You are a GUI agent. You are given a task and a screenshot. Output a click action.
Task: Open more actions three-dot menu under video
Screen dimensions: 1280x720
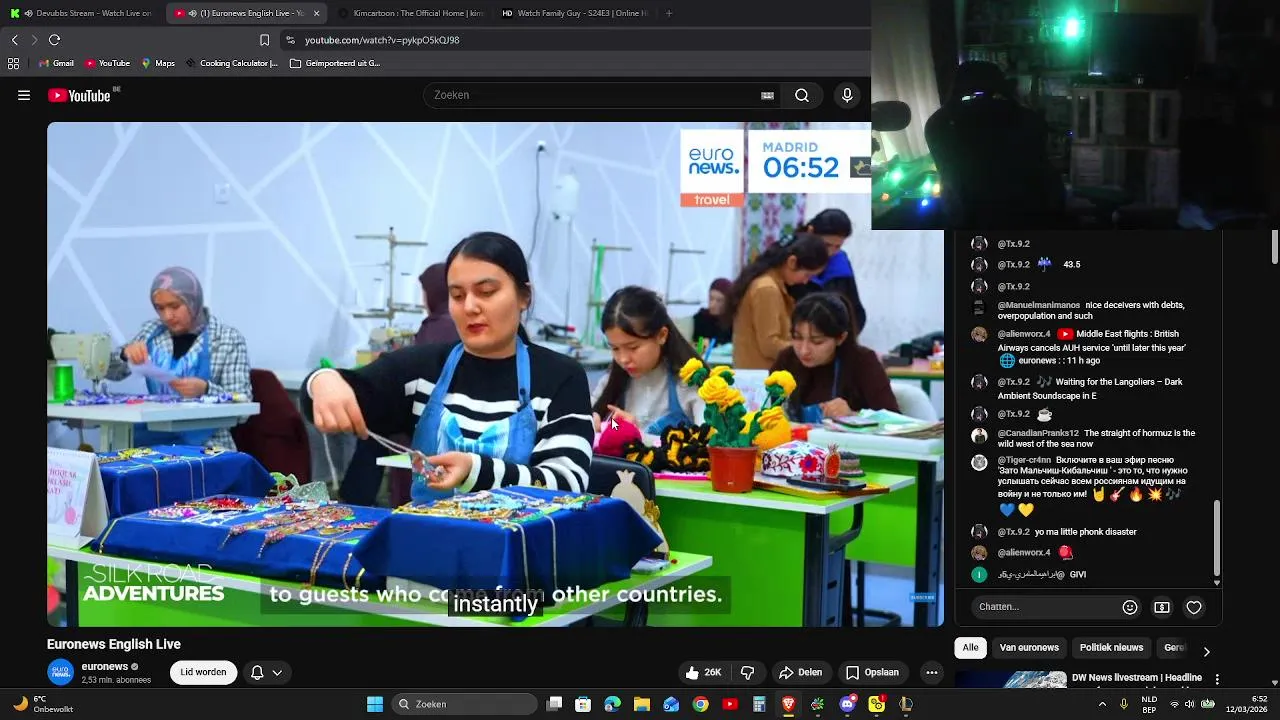932,673
